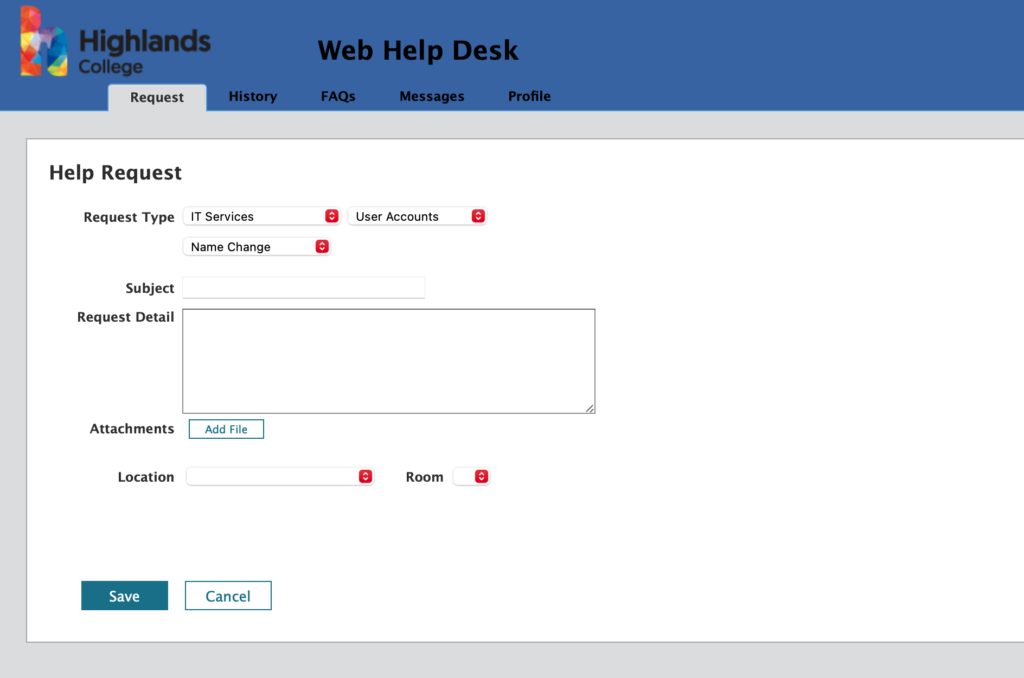Focus the Request Detail text area
This screenshot has height=678, width=1024.
(x=388, y=360)
